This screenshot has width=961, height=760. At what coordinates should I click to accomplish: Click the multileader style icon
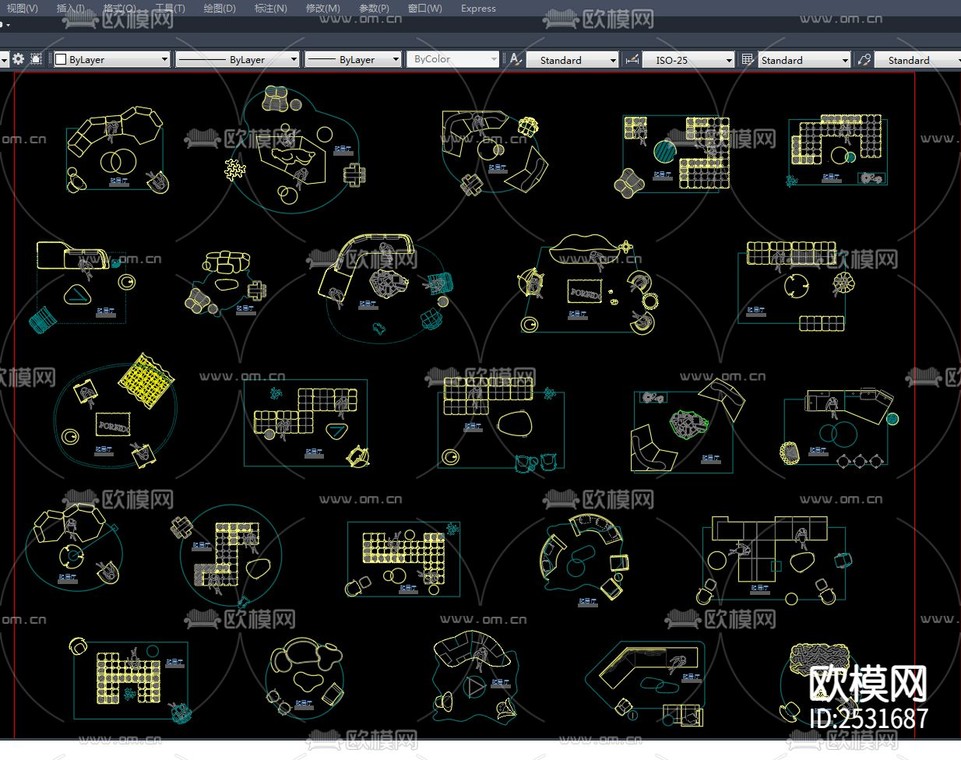click(x=864, y=59)
